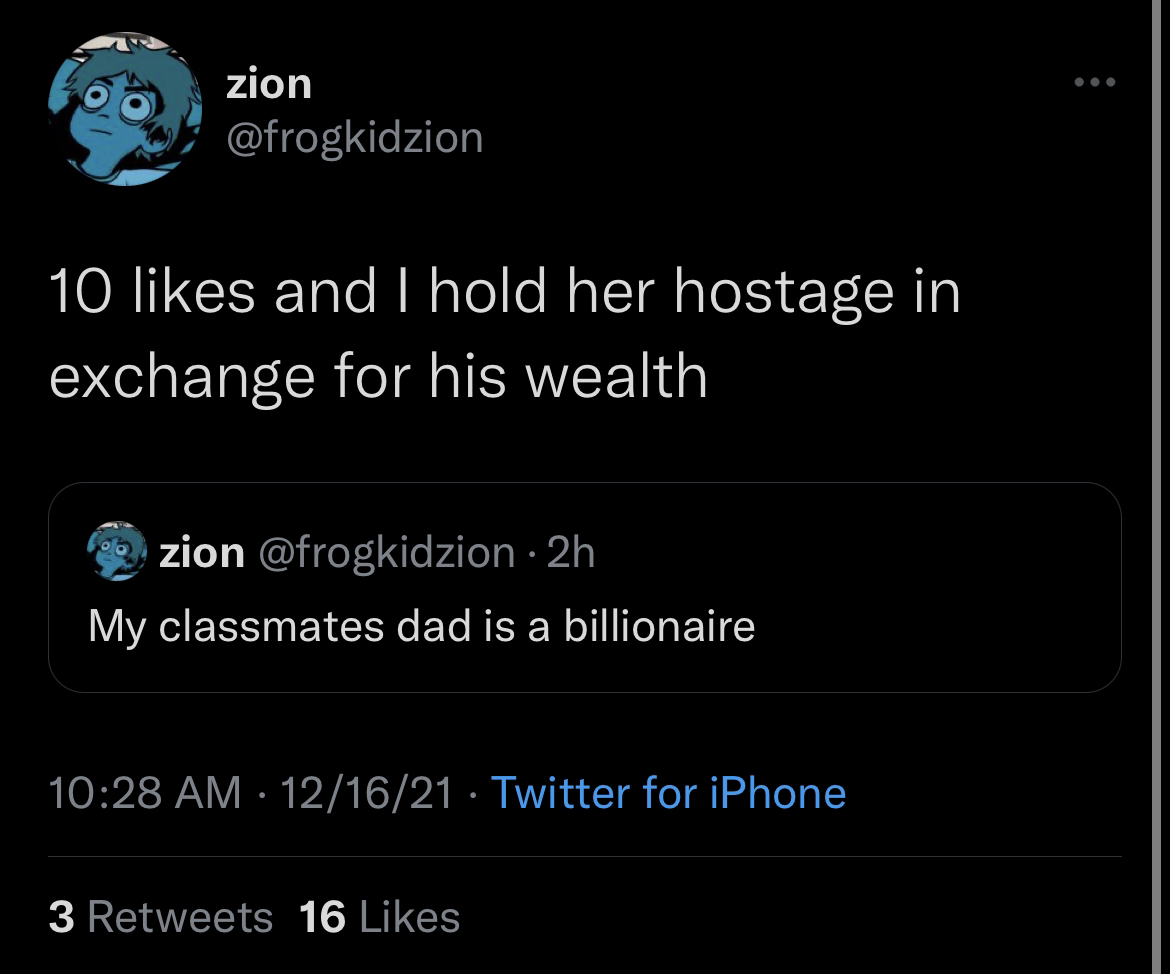Visit the @frogkidzion handle in the tweet header
Viewport: 1170px width, 974px height.
coord(354,138)
